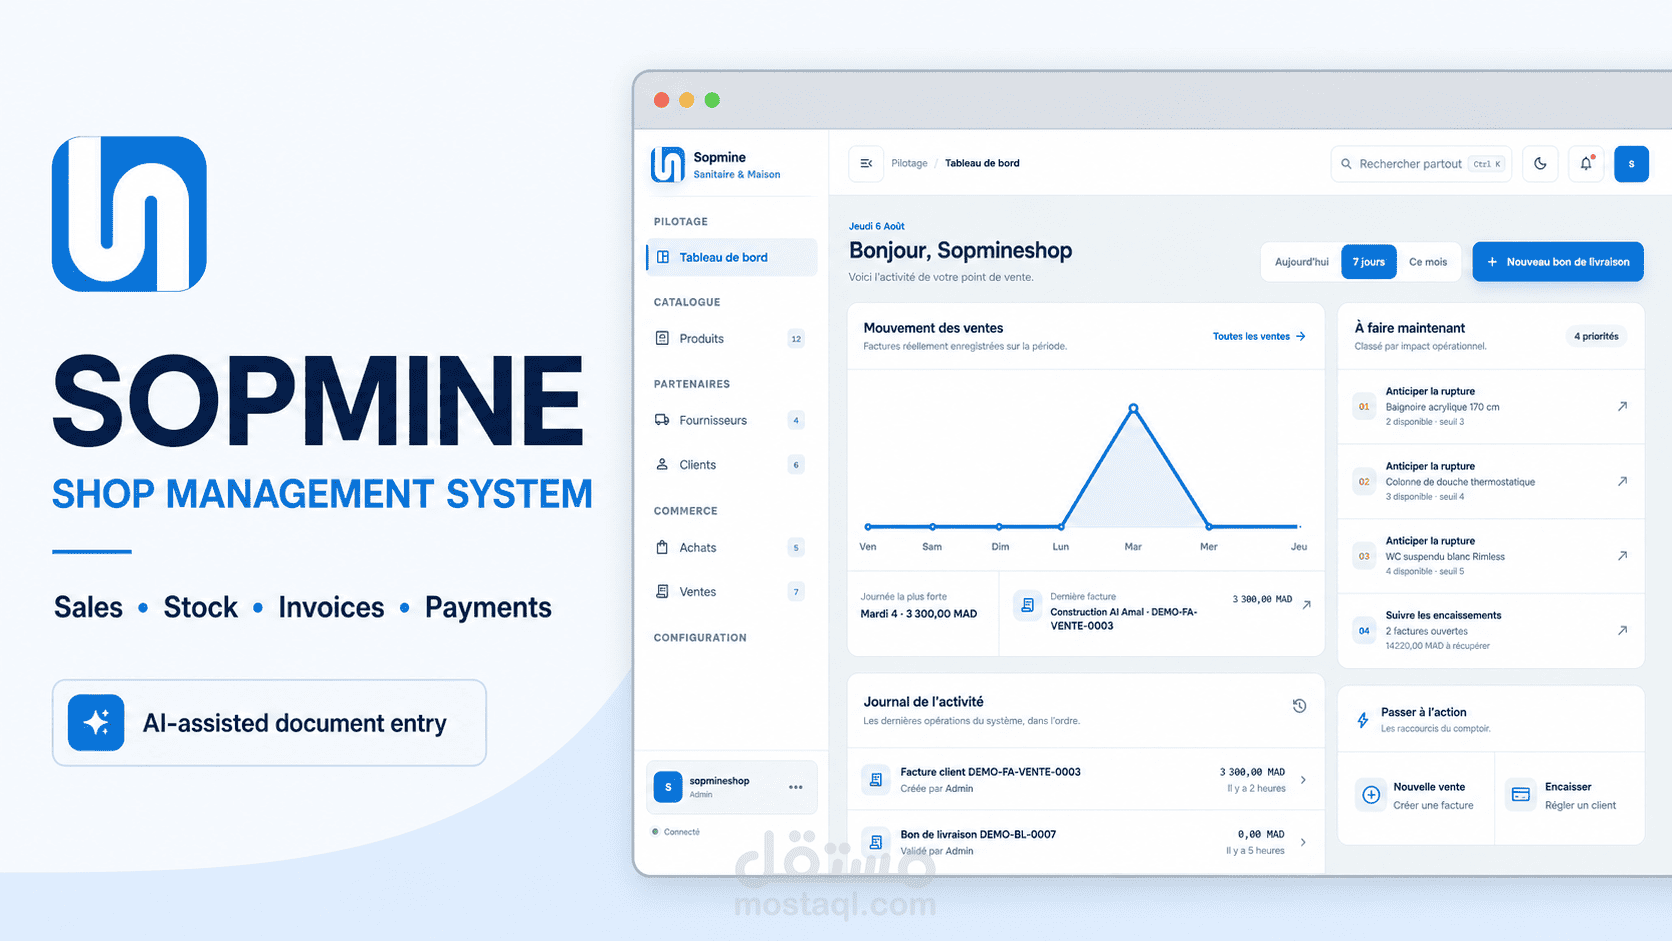The width and height of the screenshot is (1672, 941).
Task: Click the Rechercher partout search field
Action: pyautogui.click(x=1421, y=164)
